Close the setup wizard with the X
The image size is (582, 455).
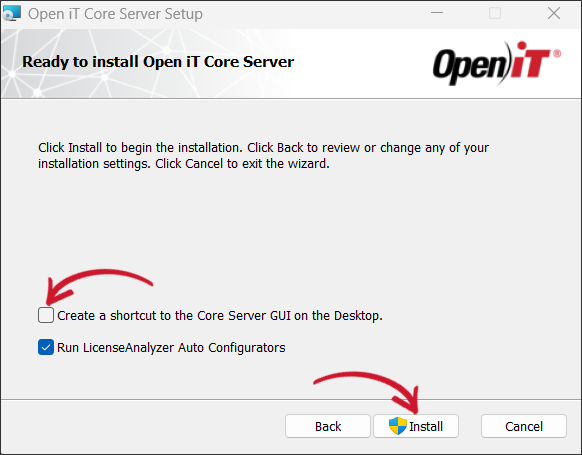click(554, 13)
